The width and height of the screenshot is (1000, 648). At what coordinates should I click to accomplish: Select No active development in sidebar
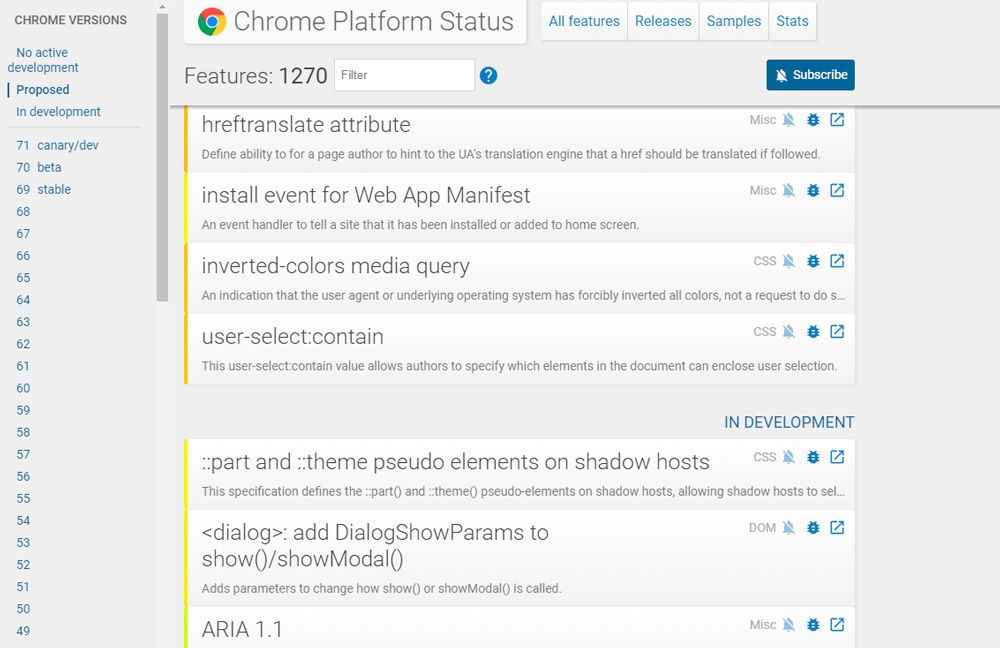43,60
